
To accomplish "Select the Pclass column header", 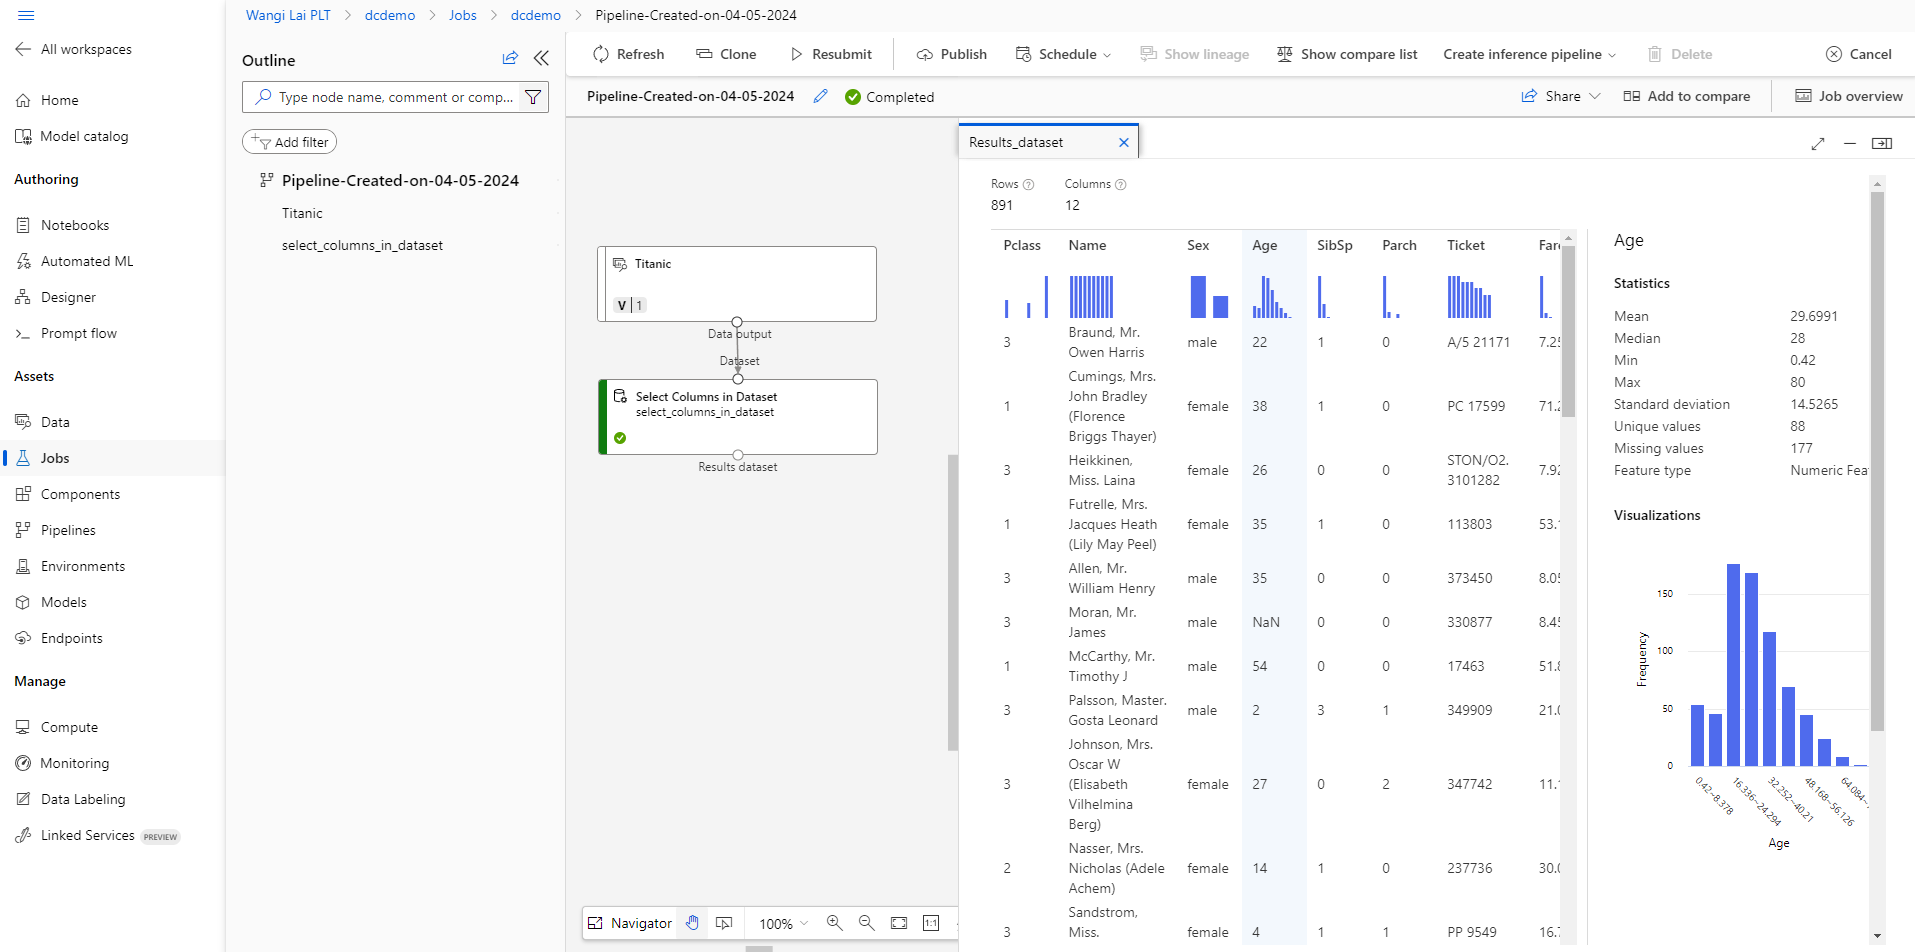I will (x=1022, y=245).
